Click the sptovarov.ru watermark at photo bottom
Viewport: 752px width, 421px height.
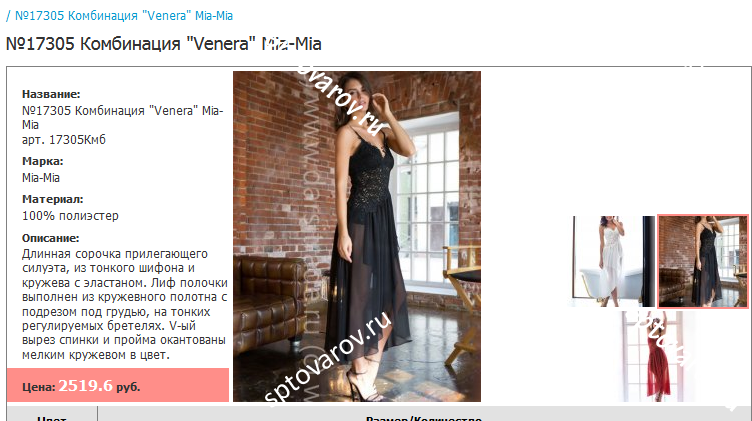click(328, 358)
